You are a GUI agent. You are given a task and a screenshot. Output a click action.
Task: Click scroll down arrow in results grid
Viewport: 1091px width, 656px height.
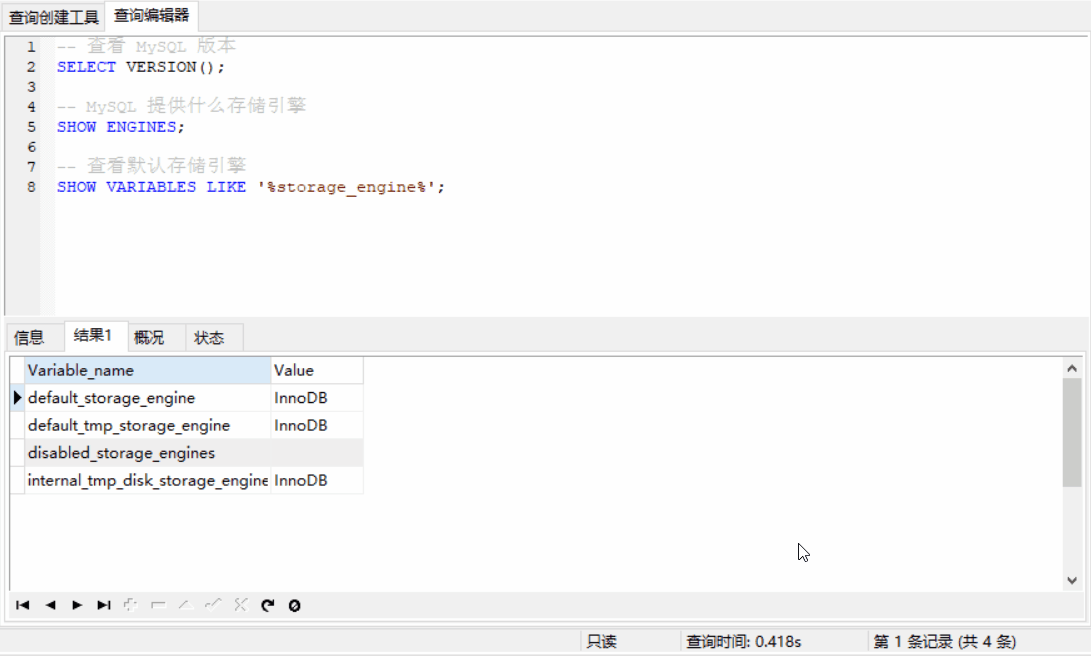point(1072,580)
